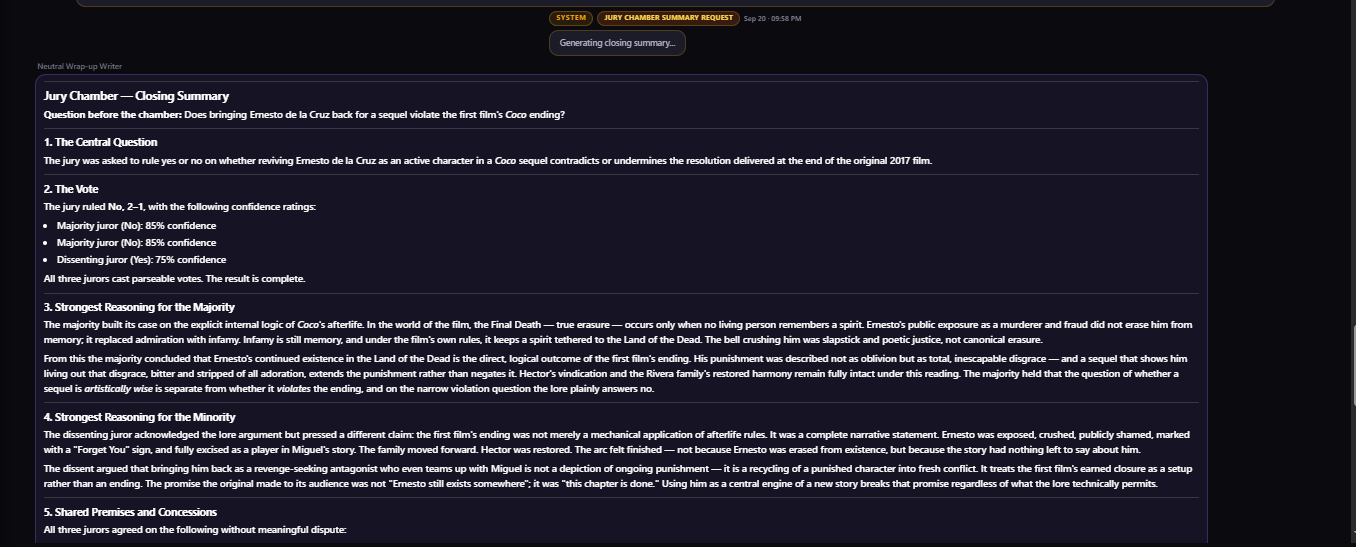This screenshot has height=547, width=1356.
Task: Click the first Majority juror 85% confidence bullet
Action: coord(136,226)
